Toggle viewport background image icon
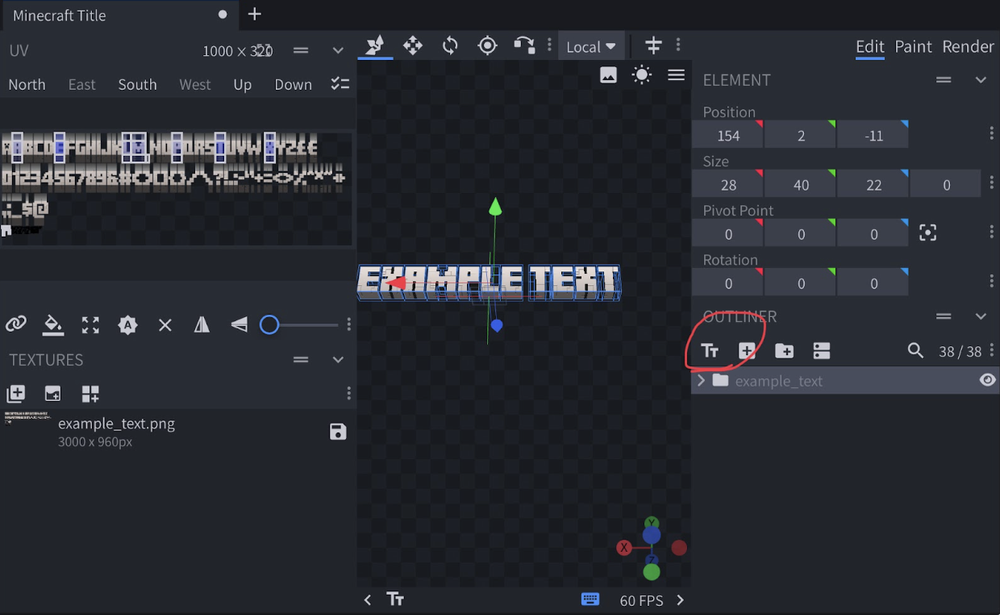Screen dimensions: 1000x615 [608, 75]
